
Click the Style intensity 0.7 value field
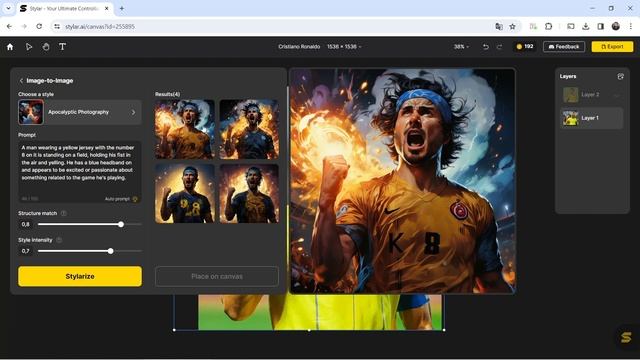(25, 251)
